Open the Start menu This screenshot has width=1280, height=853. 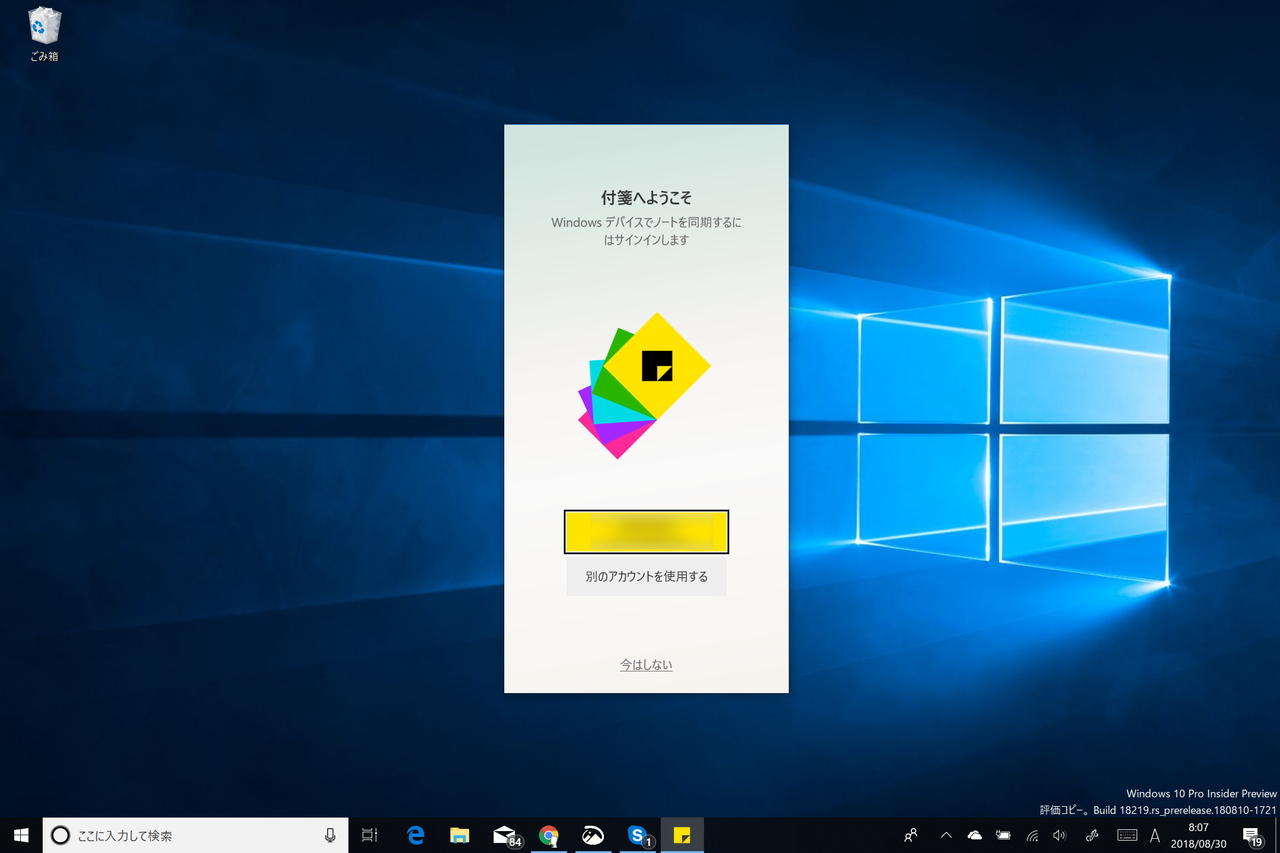pyautogui.click(x=21, y=835)
